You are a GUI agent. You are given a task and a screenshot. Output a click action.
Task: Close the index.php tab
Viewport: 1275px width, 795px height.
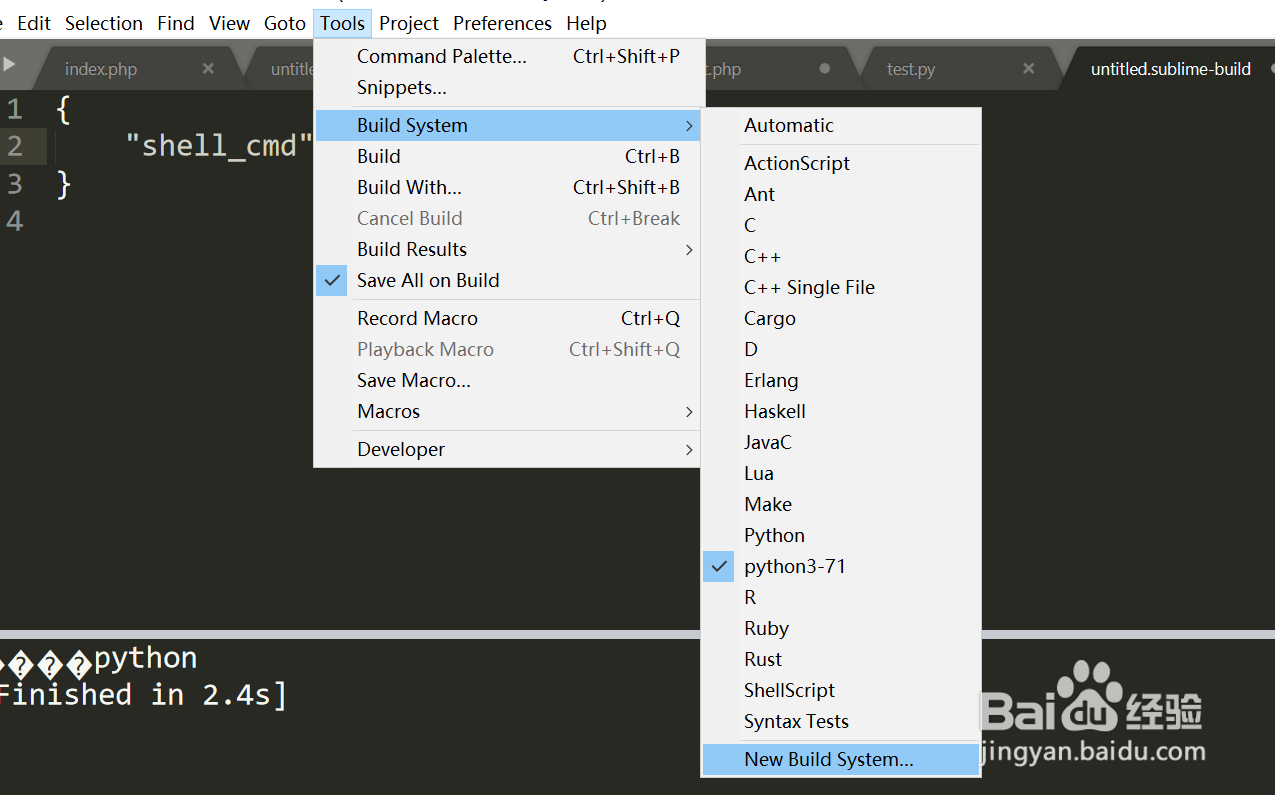(x=208, y=69)
